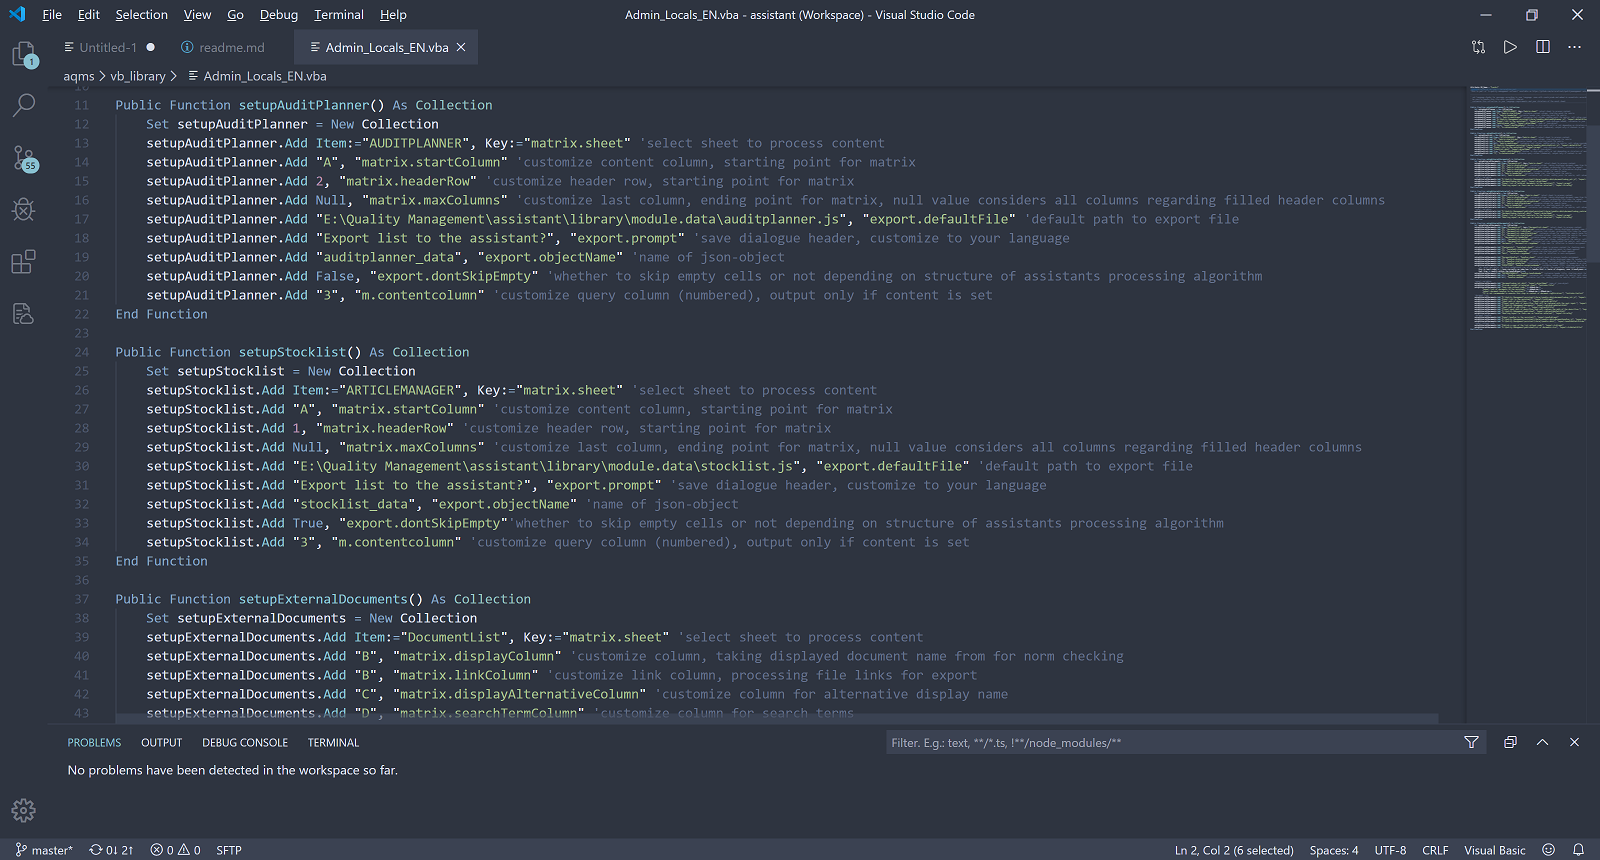Screen dimensions: 1600x860
Task: Close the Admin_Locals_EN.vba tab
Action: tap(461, 47)
